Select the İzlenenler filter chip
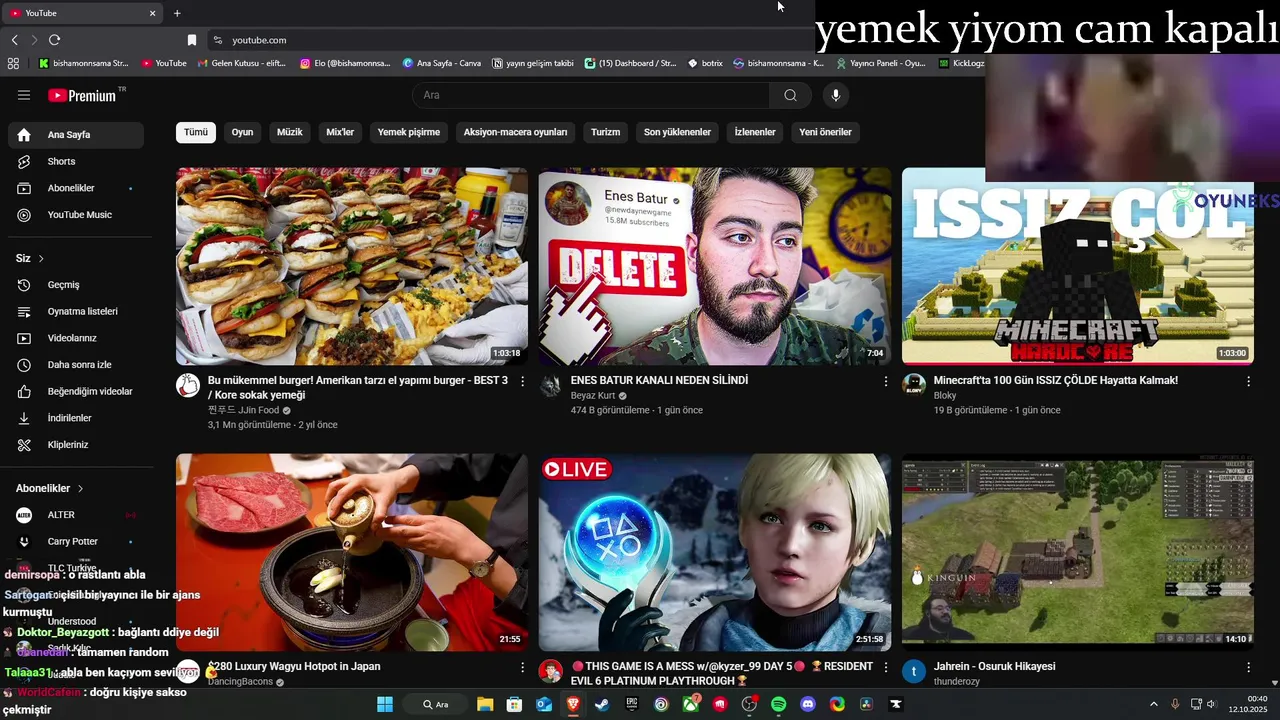The width and height of the screenshot is (1280, 720). click(755, 132)
